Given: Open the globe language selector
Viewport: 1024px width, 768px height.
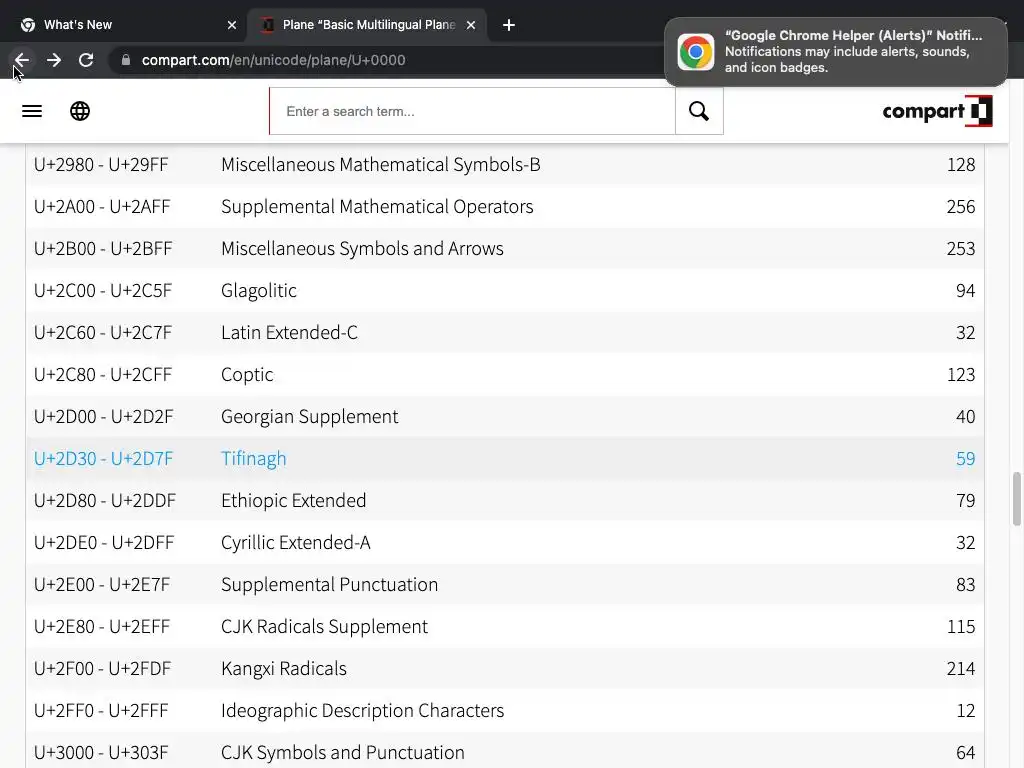Looking at the screenshot, I should [x=80, y=111].
